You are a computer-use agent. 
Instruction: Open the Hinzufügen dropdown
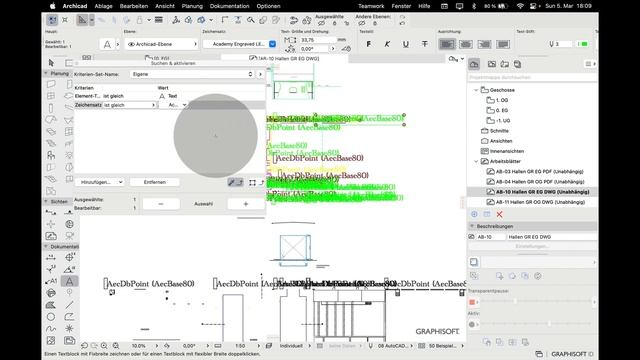point(100,182)
